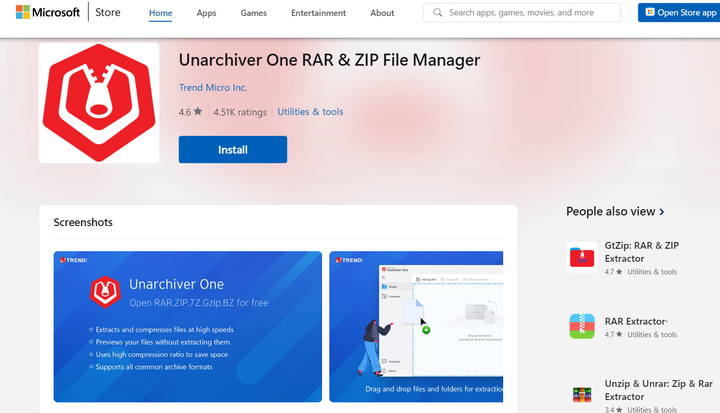Click the Screenshots heading

(83, 222)
